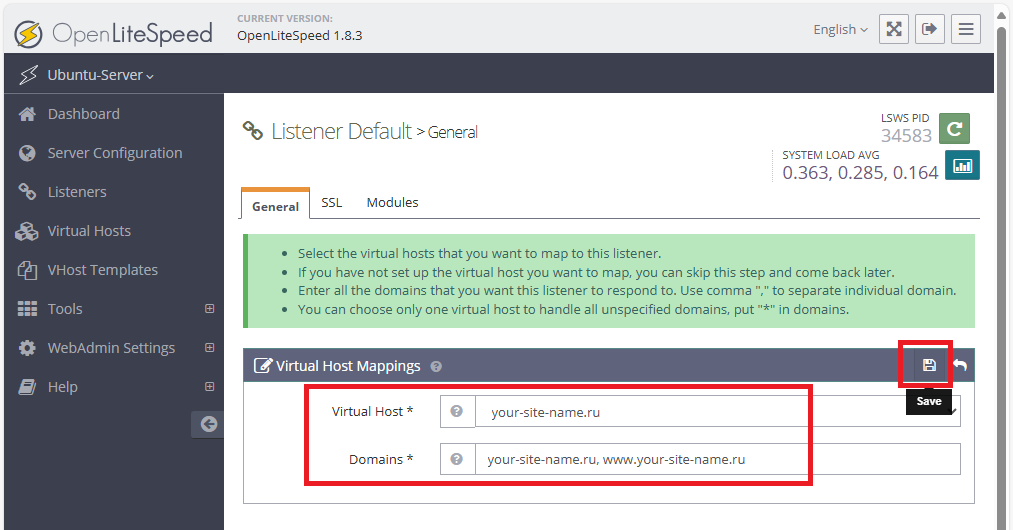Open Server Configuration in the sidebar
The image size is (1013, 530).
point(114,153)
